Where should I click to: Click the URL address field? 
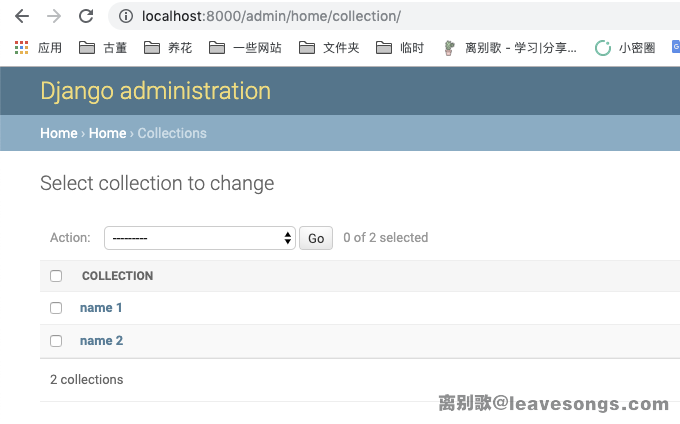coord(400,16)
